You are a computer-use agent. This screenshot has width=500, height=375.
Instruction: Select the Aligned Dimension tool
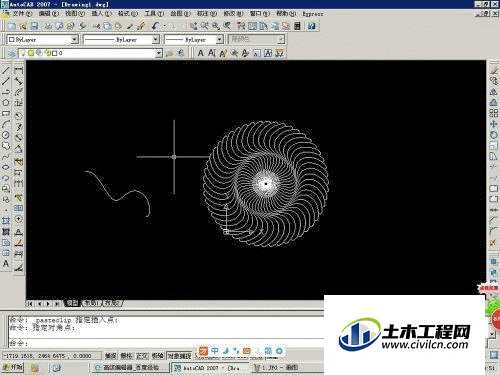pos(19,81)
